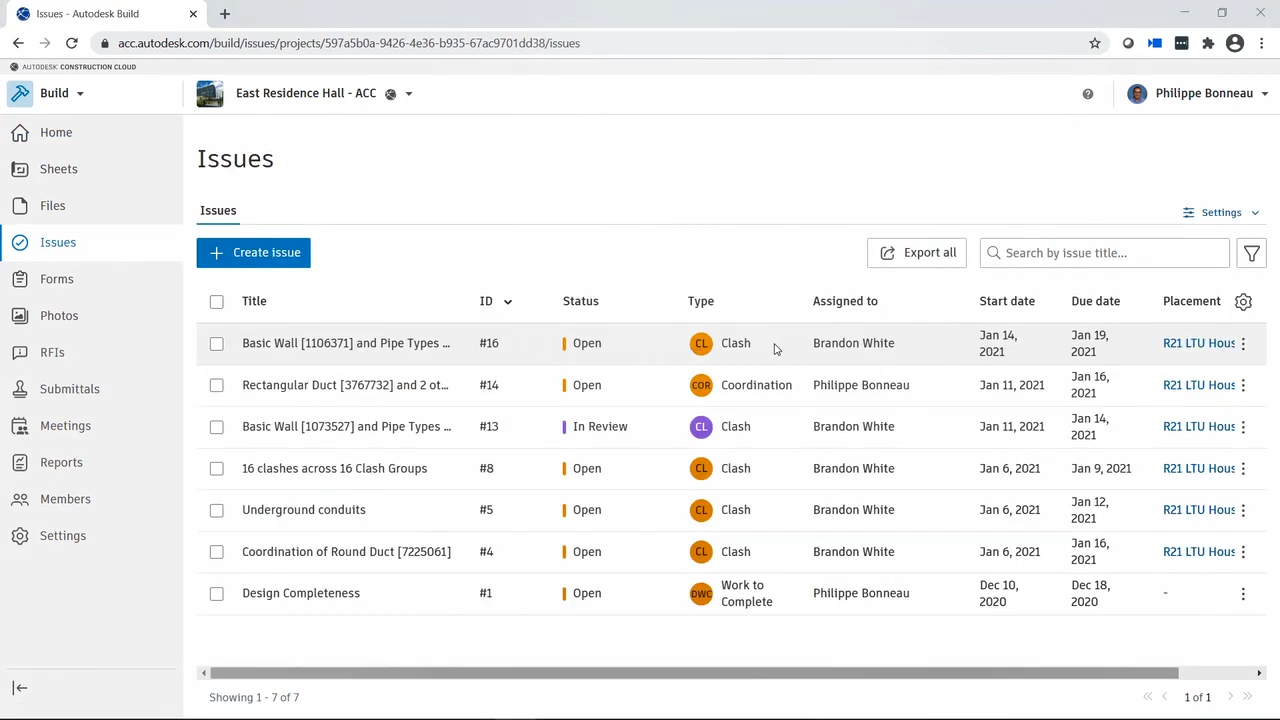The image size is (1280, 720).
Task: Click the project thumbnail image
Action: click(x=210, y=94)
